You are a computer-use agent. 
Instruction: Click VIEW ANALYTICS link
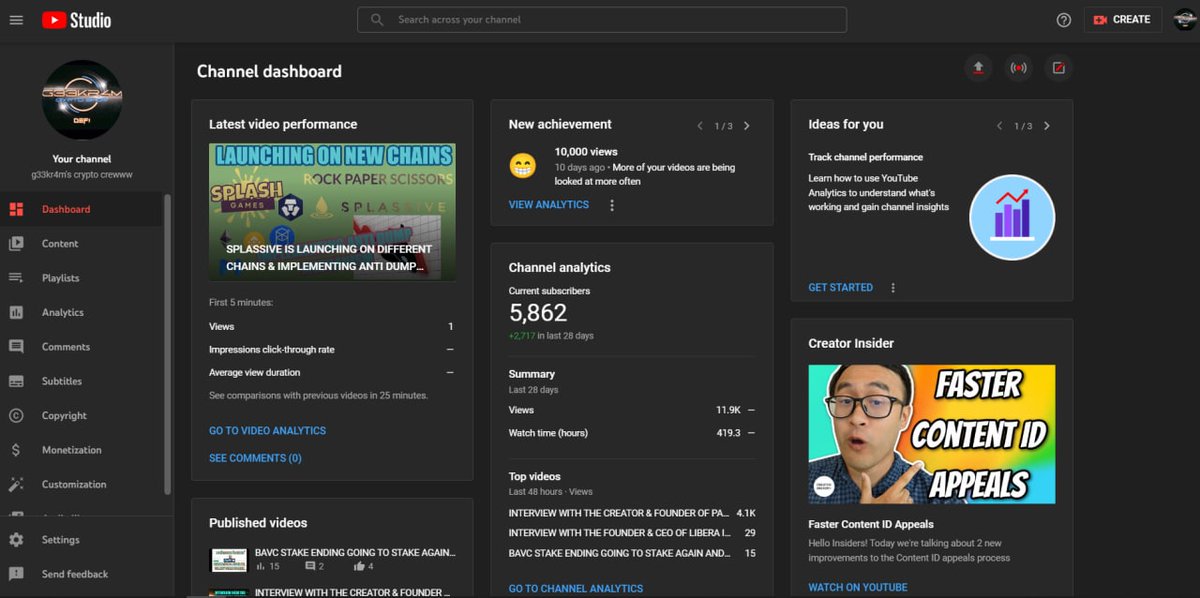click(549, 205)
